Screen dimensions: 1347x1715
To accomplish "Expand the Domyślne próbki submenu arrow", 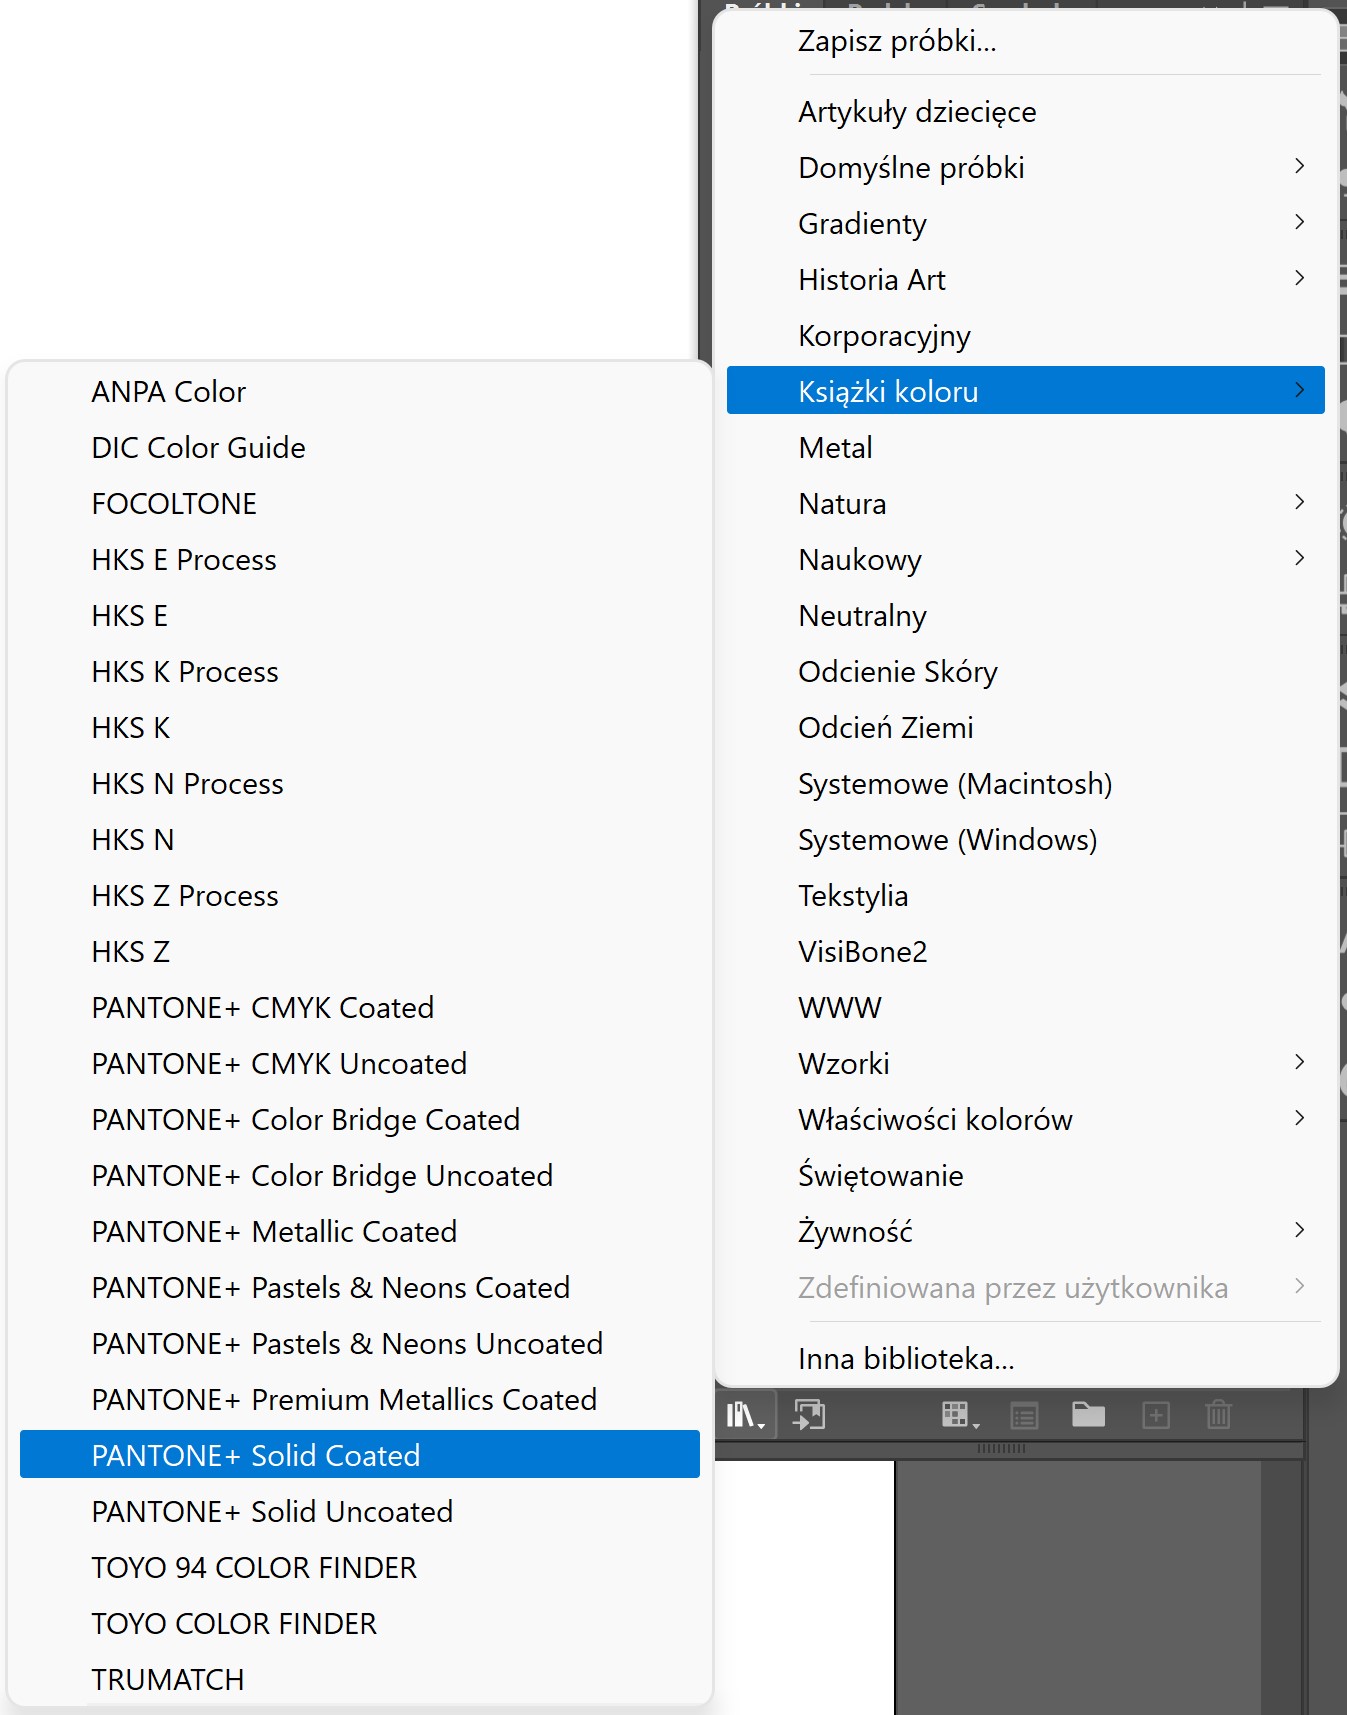I will point(1299,166).
